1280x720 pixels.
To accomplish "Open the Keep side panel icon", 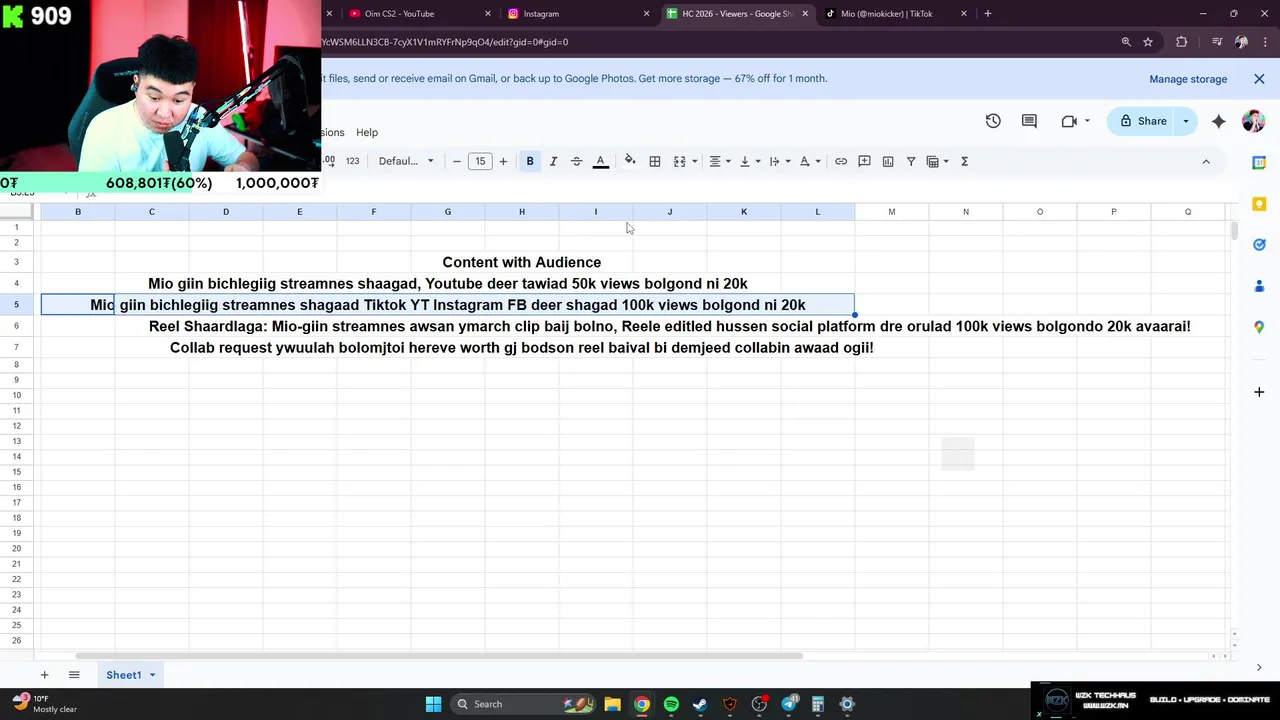I will point(1259,204).
